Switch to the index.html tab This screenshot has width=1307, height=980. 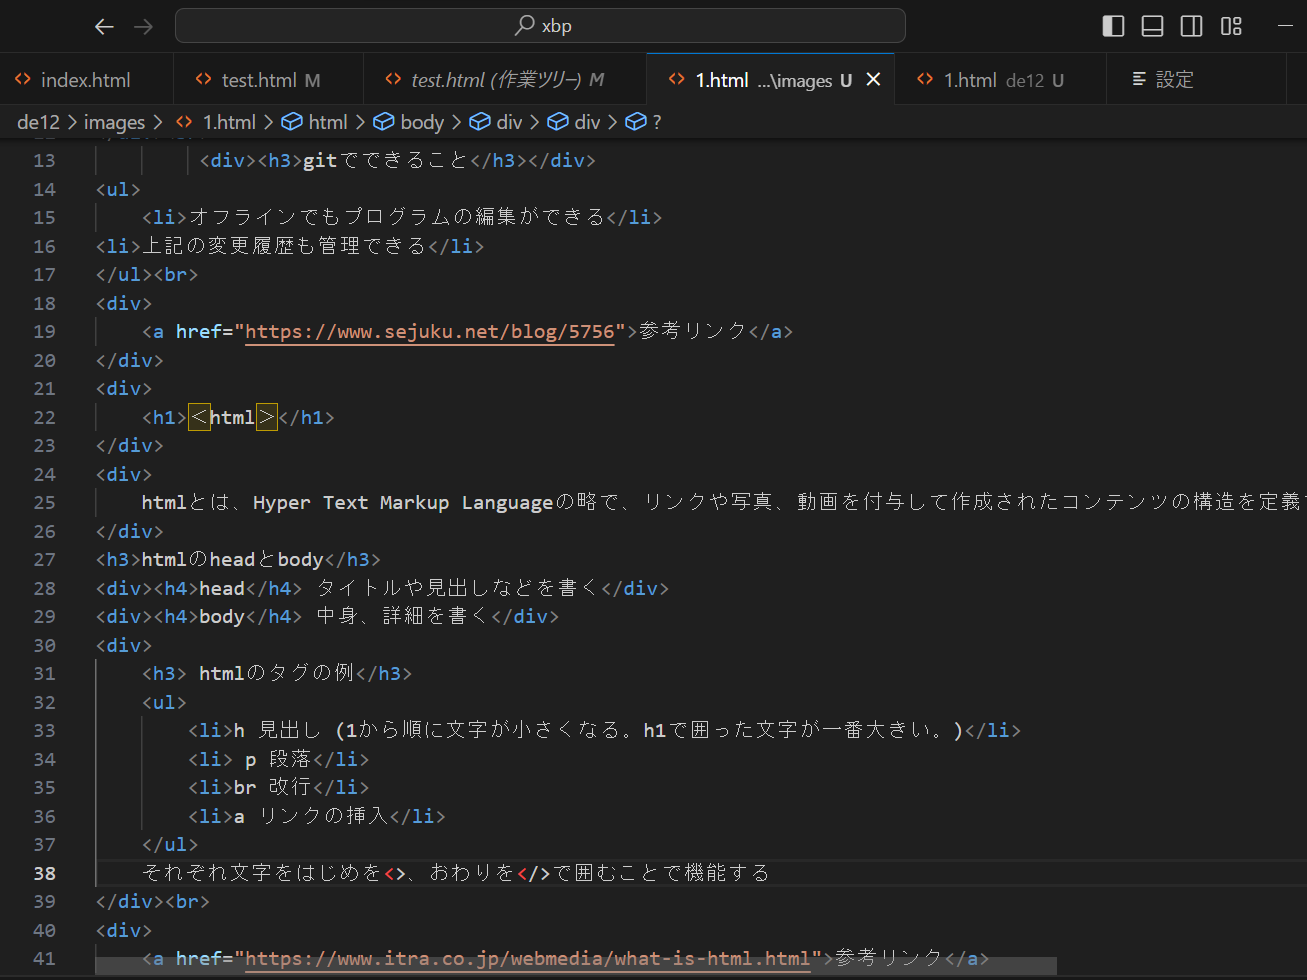point(85,80)
